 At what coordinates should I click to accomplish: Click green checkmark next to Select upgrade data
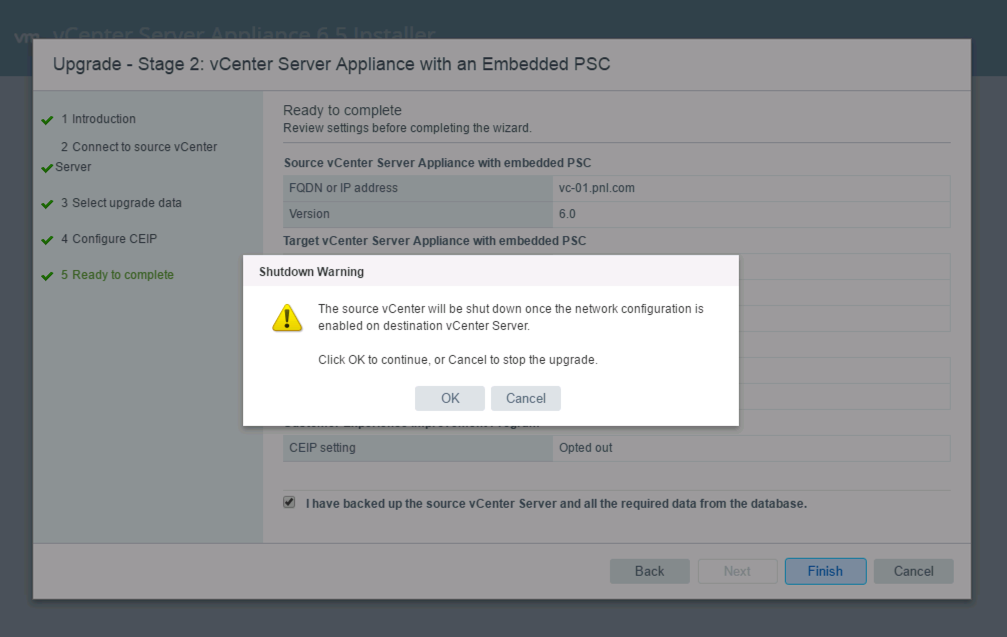[47, 204]
